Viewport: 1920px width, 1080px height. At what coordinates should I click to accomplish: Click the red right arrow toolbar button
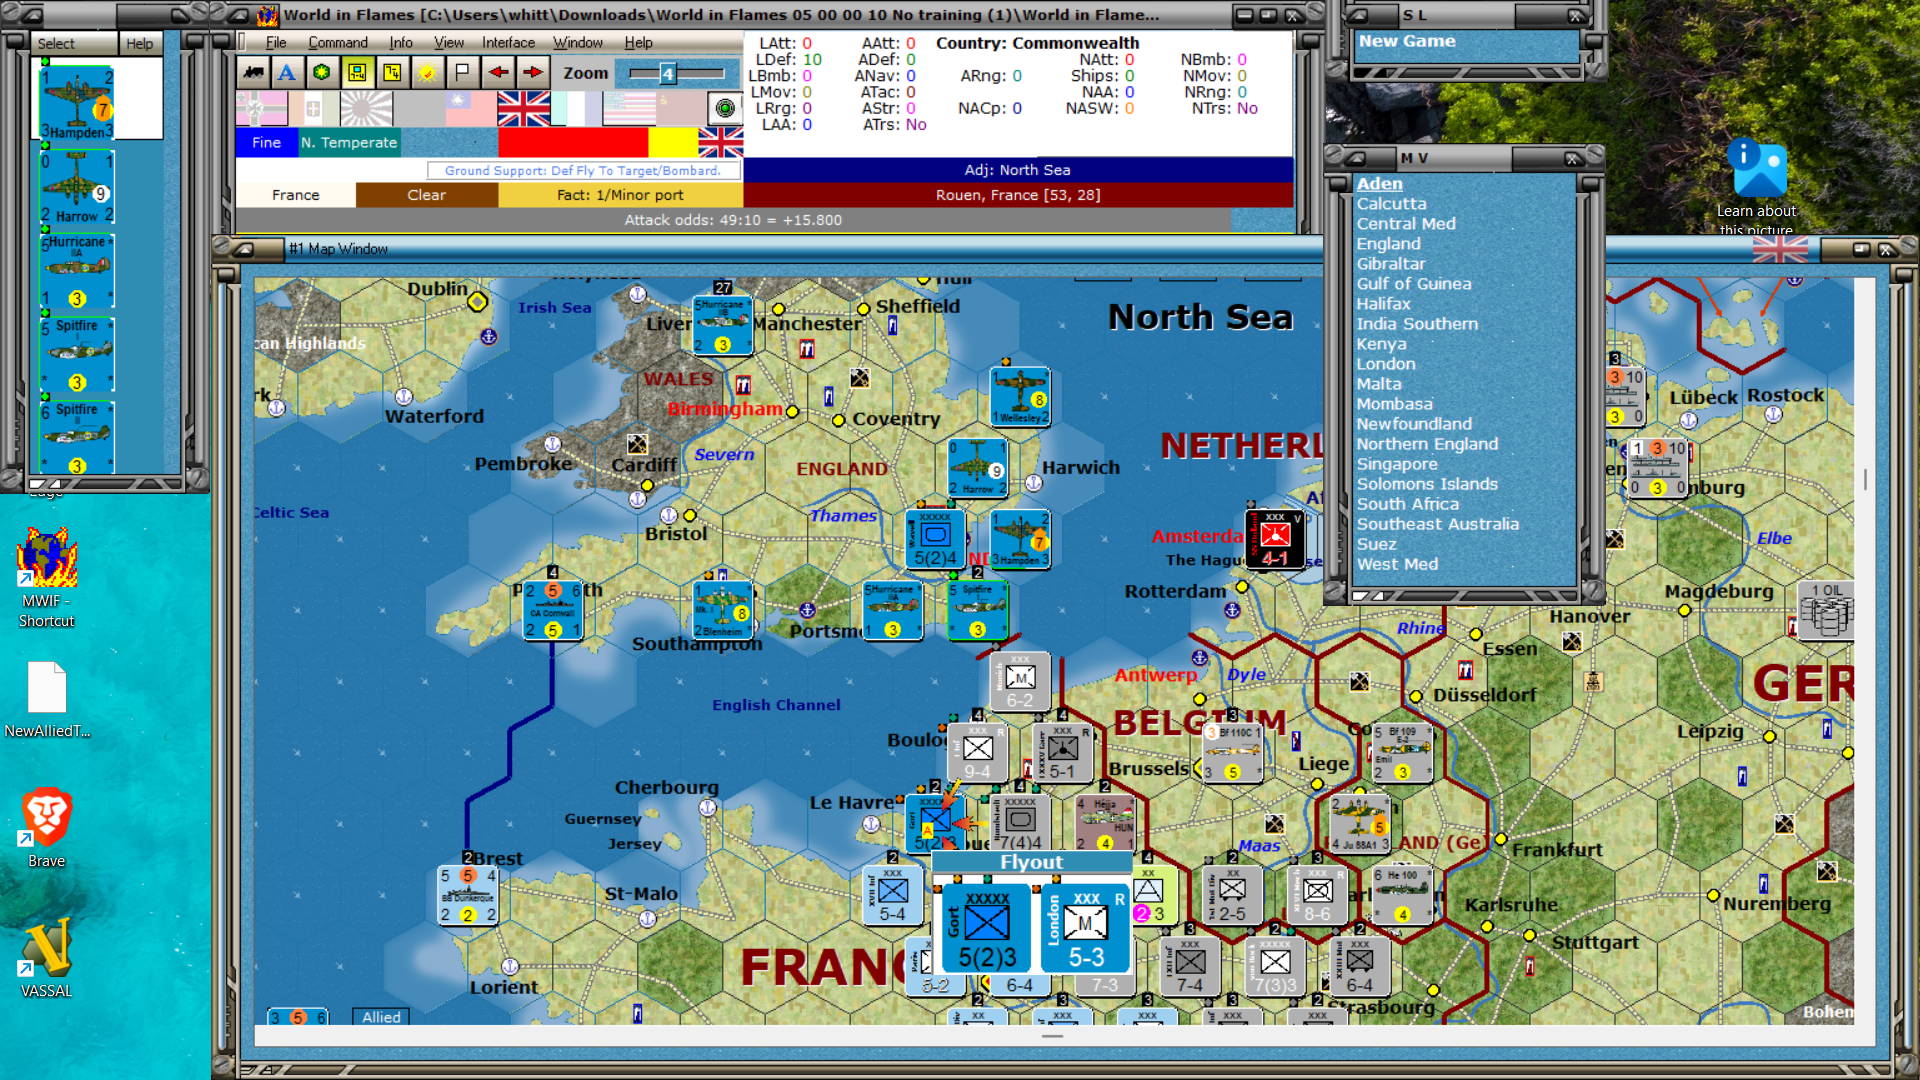click(532, 72)
